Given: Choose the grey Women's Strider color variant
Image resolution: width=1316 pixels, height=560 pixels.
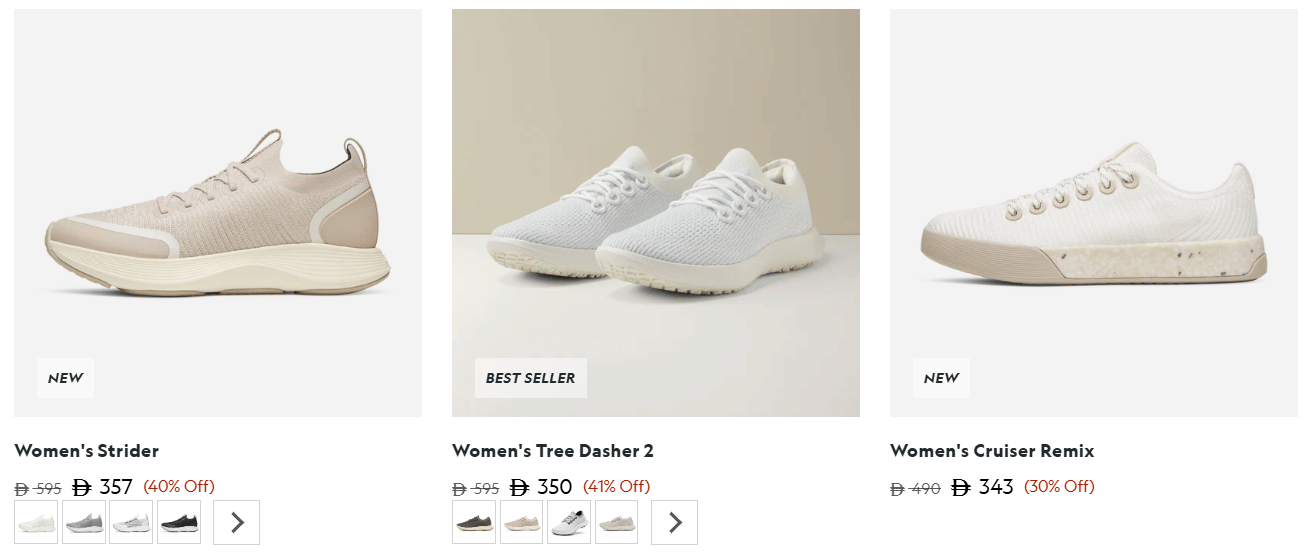Looking at the screenshot, I should [x=84, y=522].
